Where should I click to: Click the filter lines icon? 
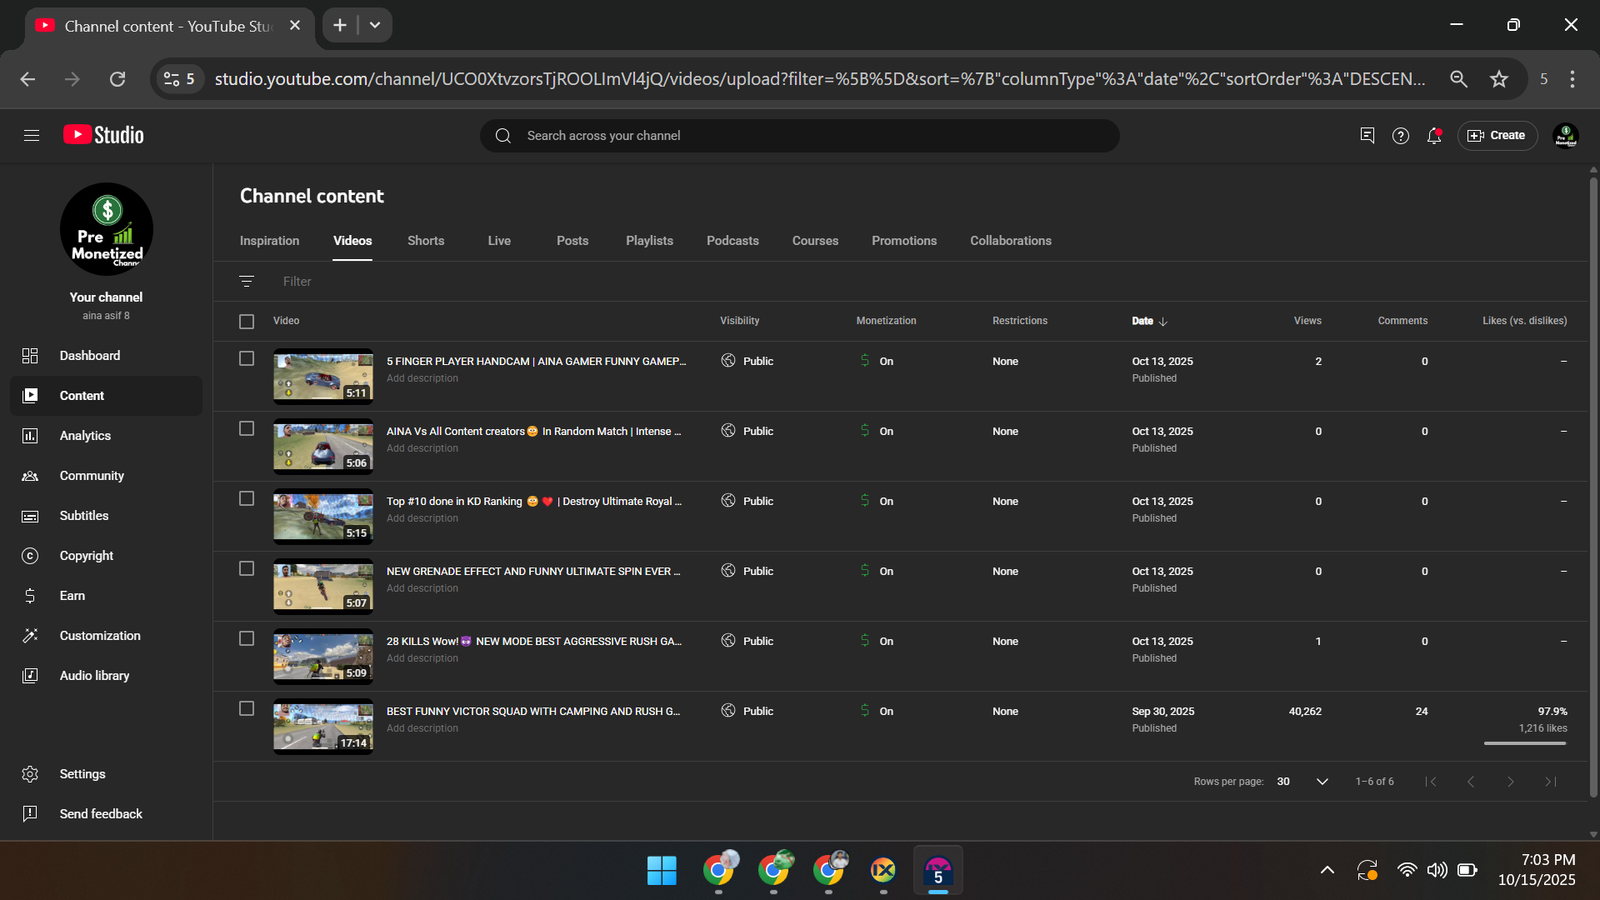pyautogui.click(x=247, y=282)
